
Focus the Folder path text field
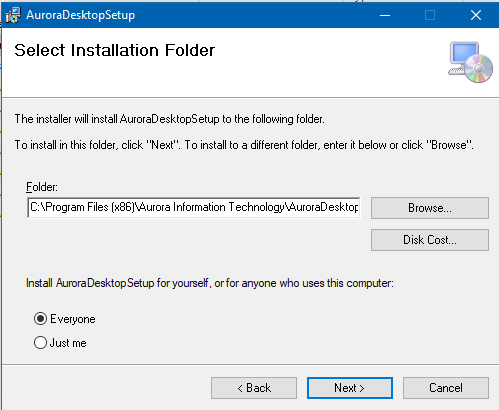point(194,207)
